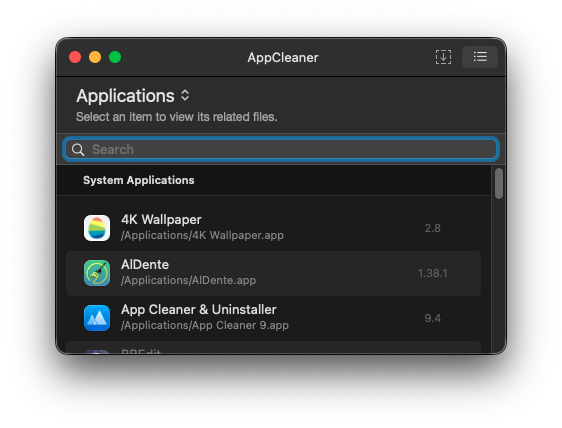Minimize the AppCleaner window
Image resolution: width=562 pixels, height=428 pixels.
pyautogui.click(x=95, y=57)
